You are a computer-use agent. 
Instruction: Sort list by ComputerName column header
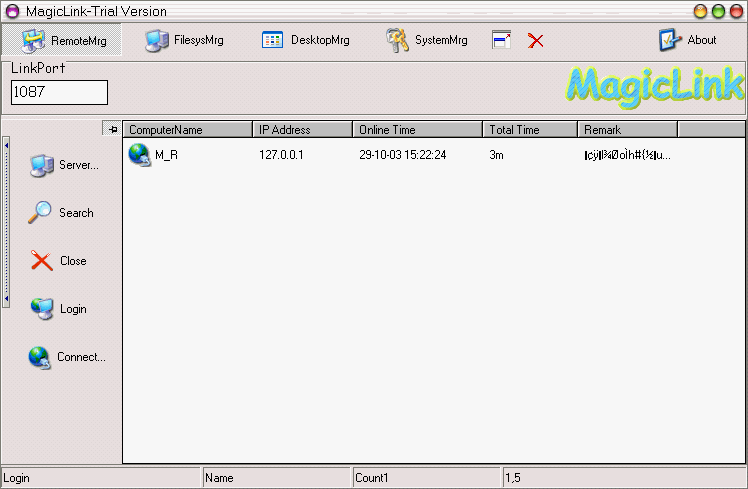pos(187,130)
